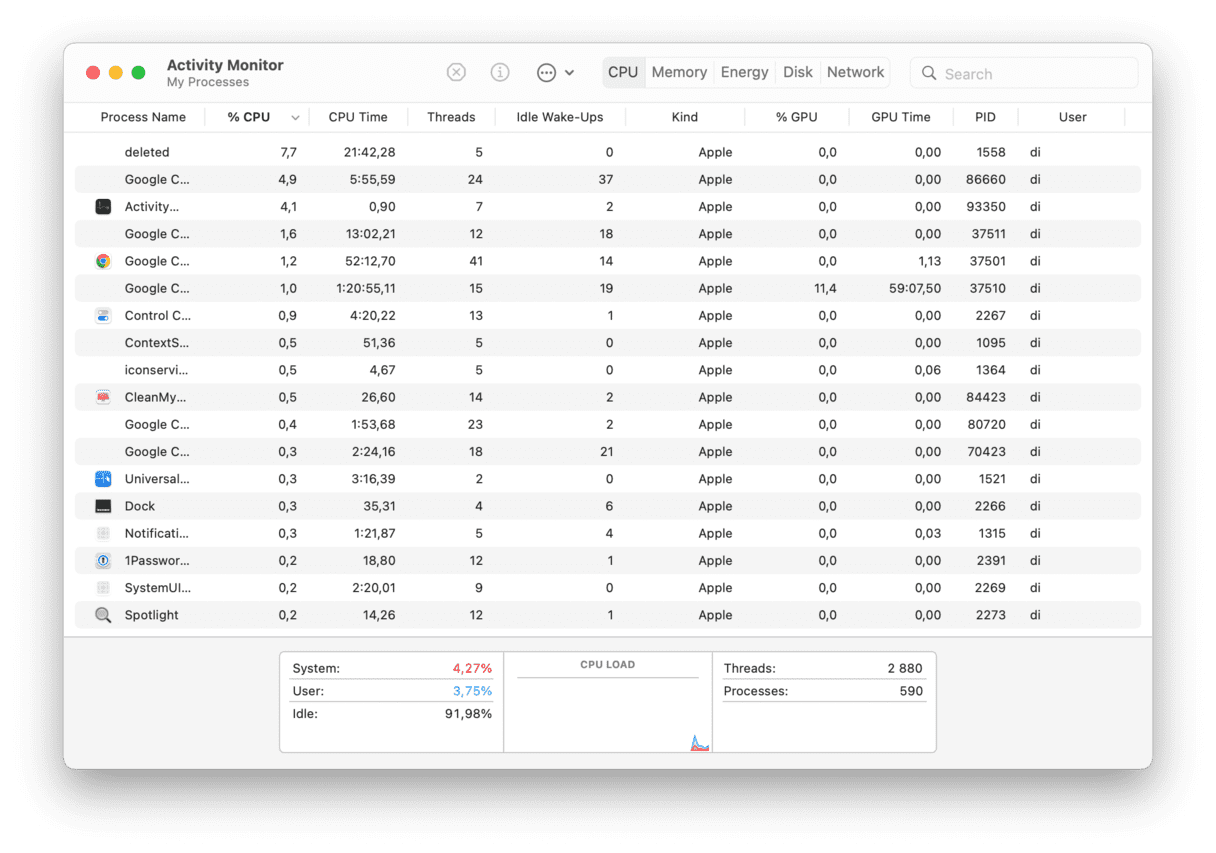Click CPU time 21:42,28 cell
The height and width of the screenshot is (853, 1216).
pos(369,152)
